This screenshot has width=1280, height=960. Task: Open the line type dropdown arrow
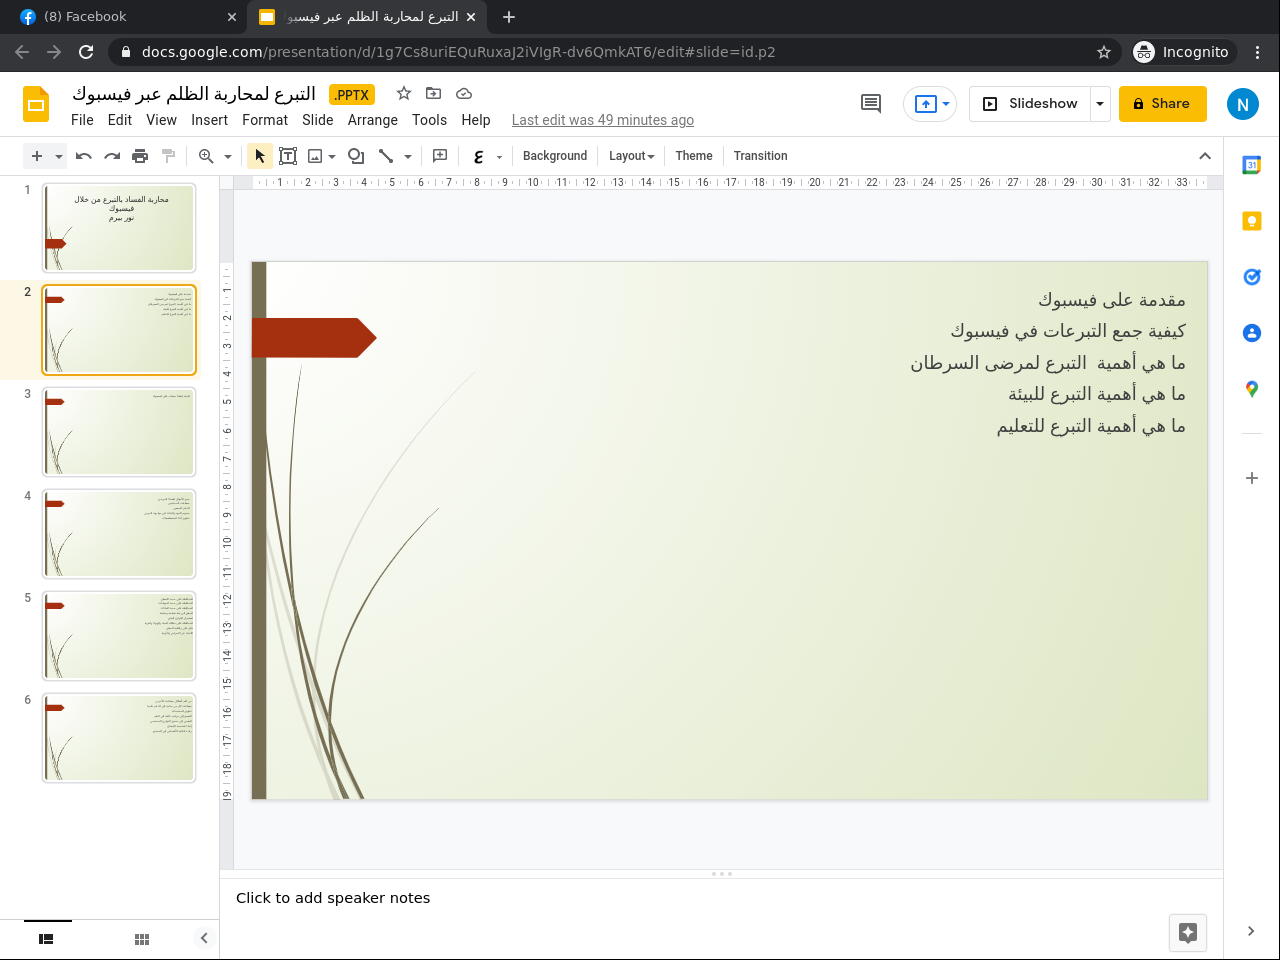pyautogui.click(x=408, y=157)
